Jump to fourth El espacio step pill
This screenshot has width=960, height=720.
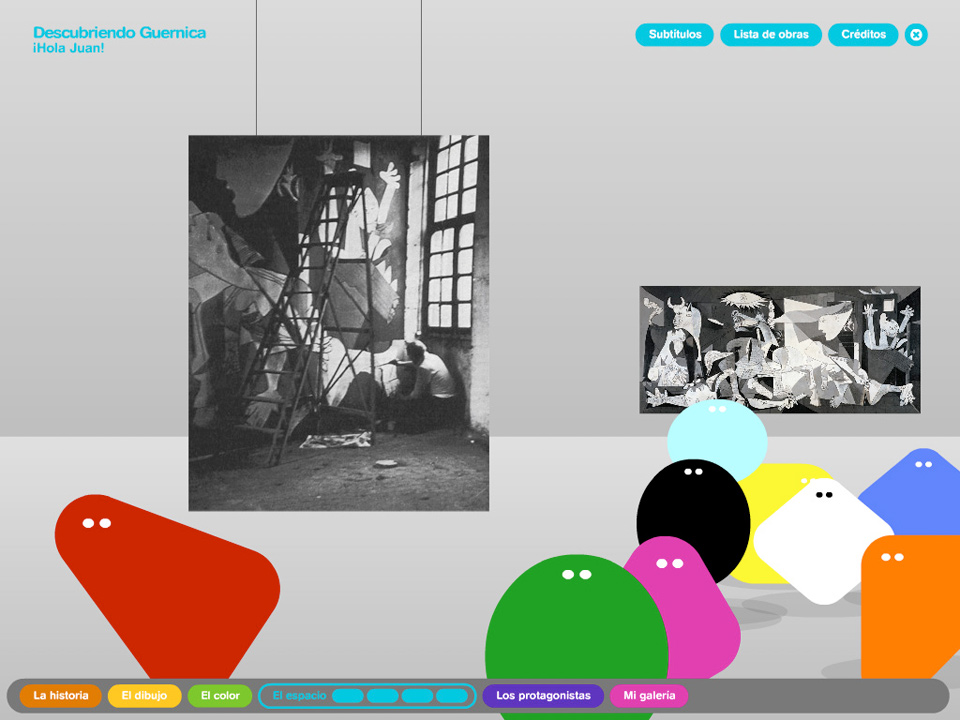click(452, 696)
